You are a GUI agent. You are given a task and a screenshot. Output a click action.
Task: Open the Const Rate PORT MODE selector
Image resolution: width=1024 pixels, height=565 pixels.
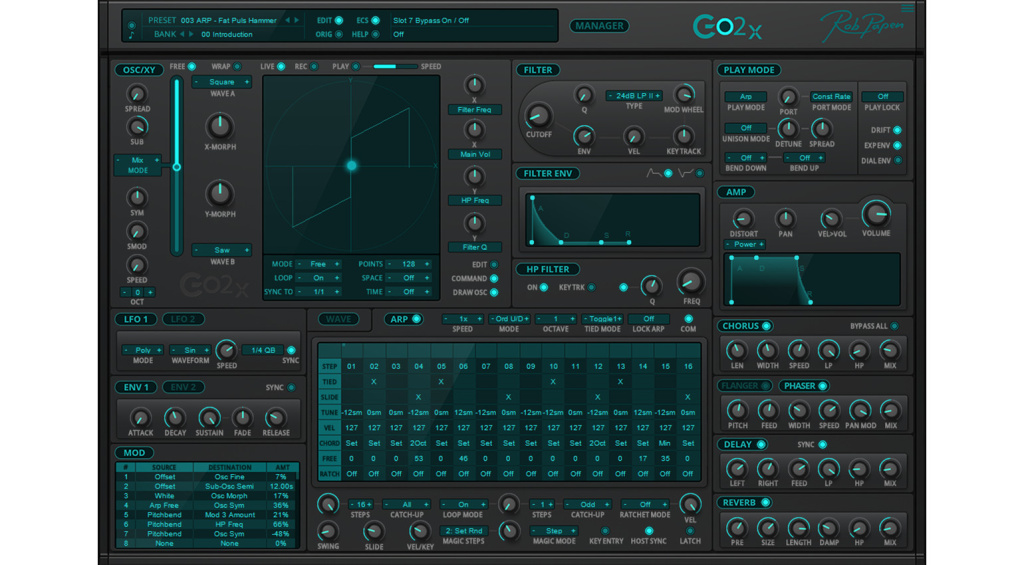click(x=831, y=97)
